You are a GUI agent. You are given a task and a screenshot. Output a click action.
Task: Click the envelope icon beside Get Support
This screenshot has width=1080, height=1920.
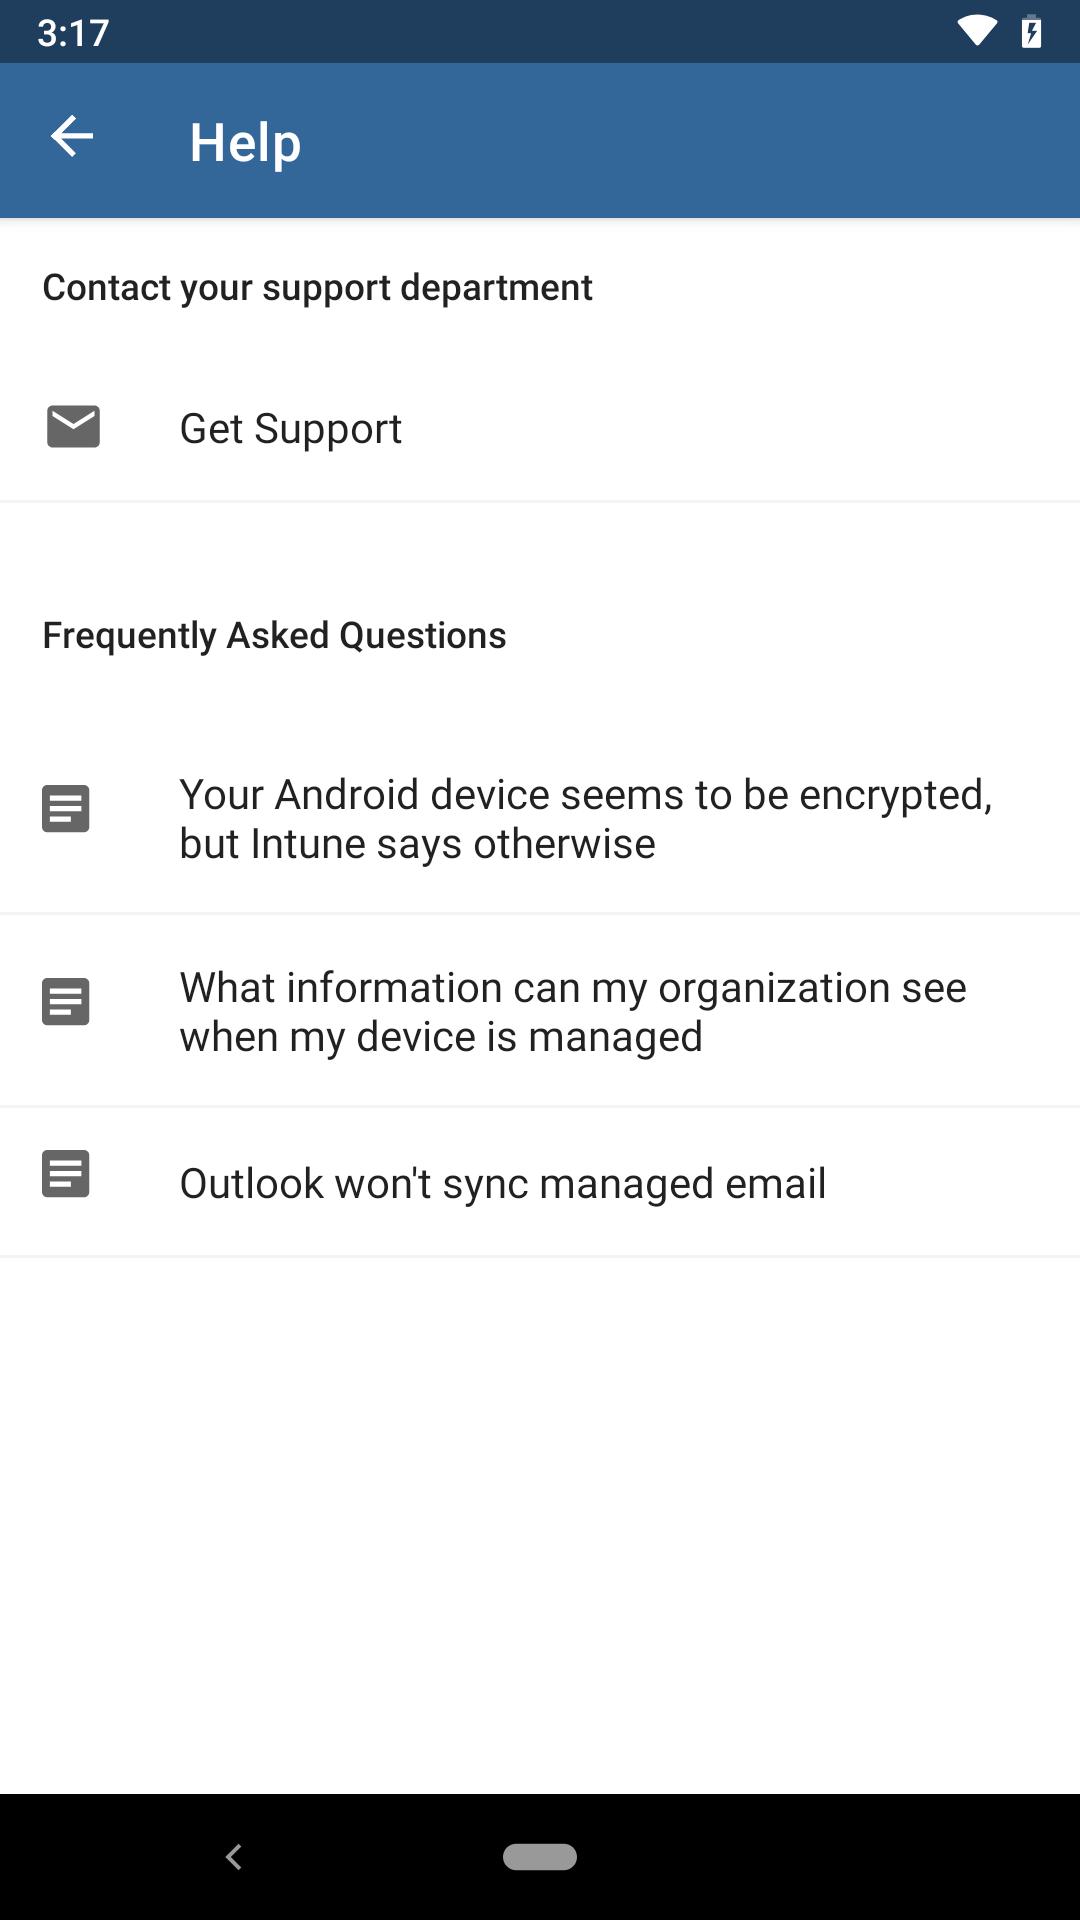pyautogui.click(x=73, y=427)
